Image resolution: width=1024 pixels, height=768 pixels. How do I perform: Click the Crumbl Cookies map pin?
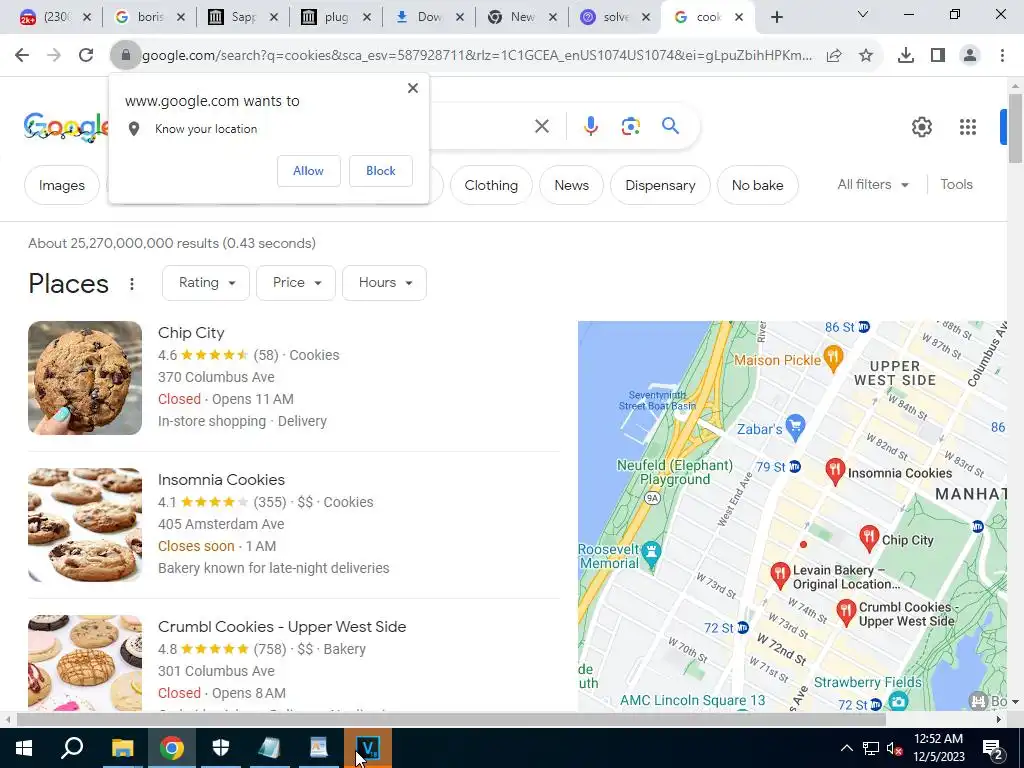[x=846, y=613]
